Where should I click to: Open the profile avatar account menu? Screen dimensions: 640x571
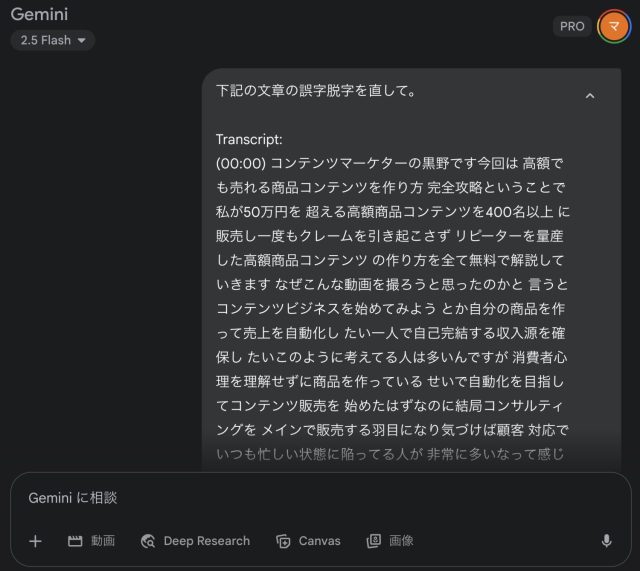click(x=613, y=27)
